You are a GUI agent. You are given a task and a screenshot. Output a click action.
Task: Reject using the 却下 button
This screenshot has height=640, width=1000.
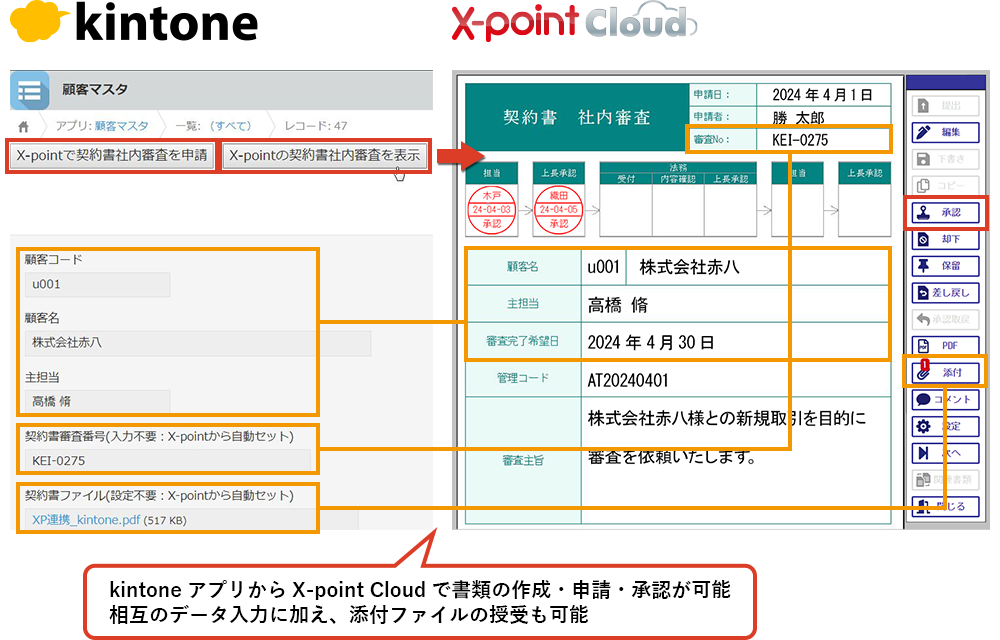point(945,239)
